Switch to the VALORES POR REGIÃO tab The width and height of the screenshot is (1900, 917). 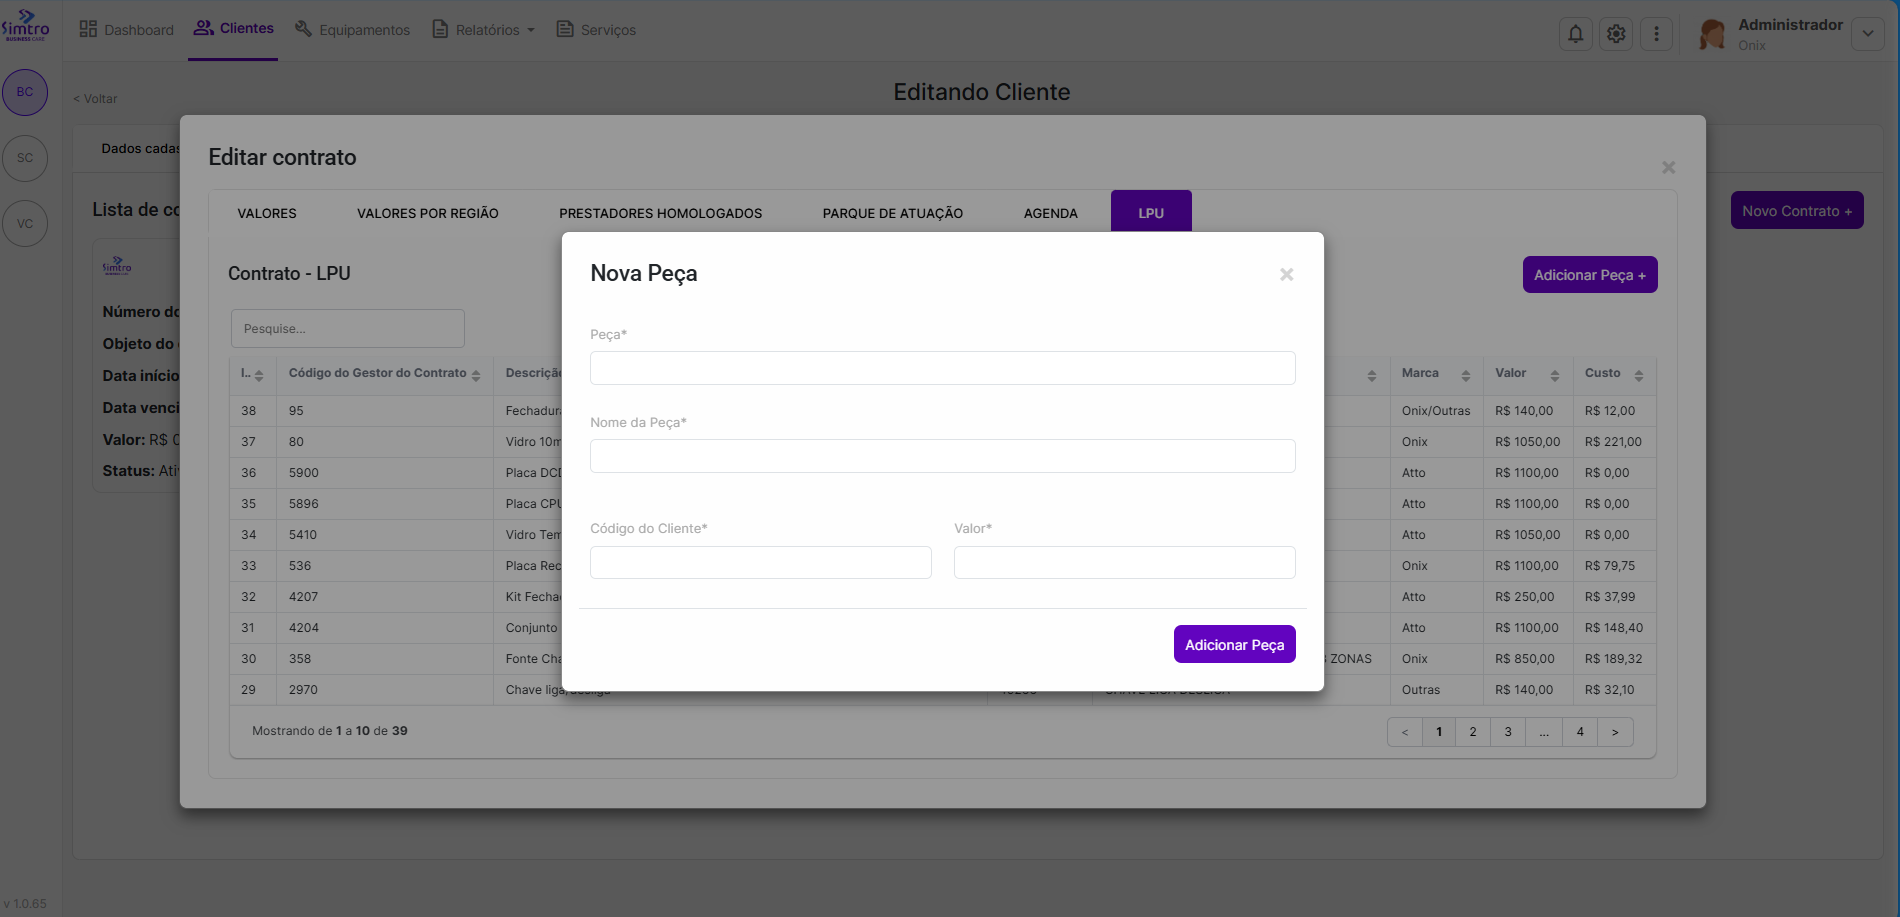click(x=427, y=213)
